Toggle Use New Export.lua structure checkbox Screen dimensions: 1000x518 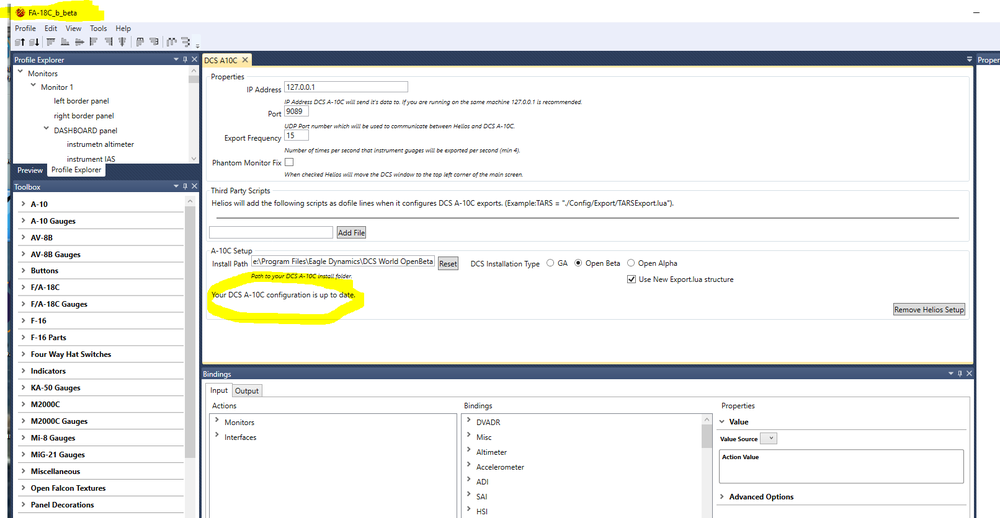point(632,279)
